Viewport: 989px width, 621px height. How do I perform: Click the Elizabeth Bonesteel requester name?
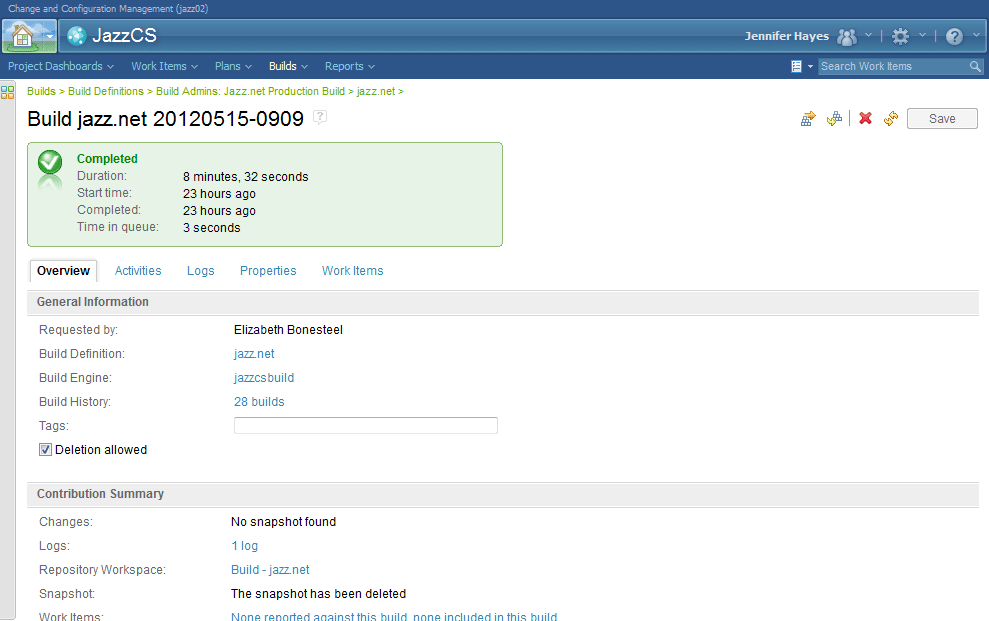click(x=288, y=330)
